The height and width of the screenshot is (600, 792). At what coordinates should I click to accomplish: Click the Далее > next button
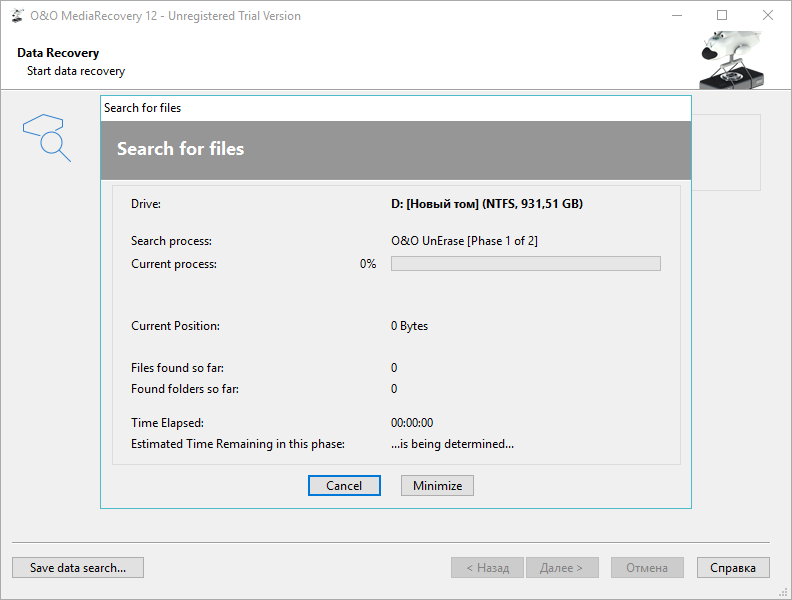click(x=562, y=568)
